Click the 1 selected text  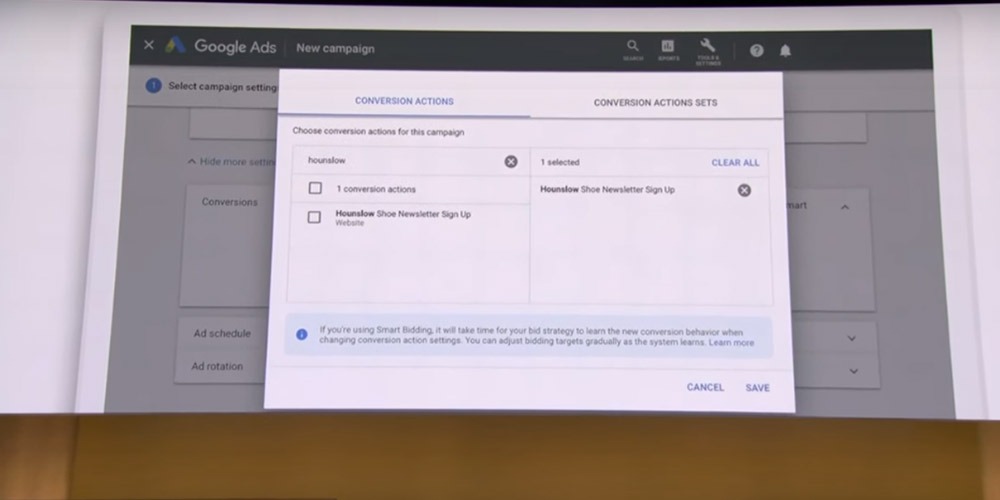click(560, 162)
